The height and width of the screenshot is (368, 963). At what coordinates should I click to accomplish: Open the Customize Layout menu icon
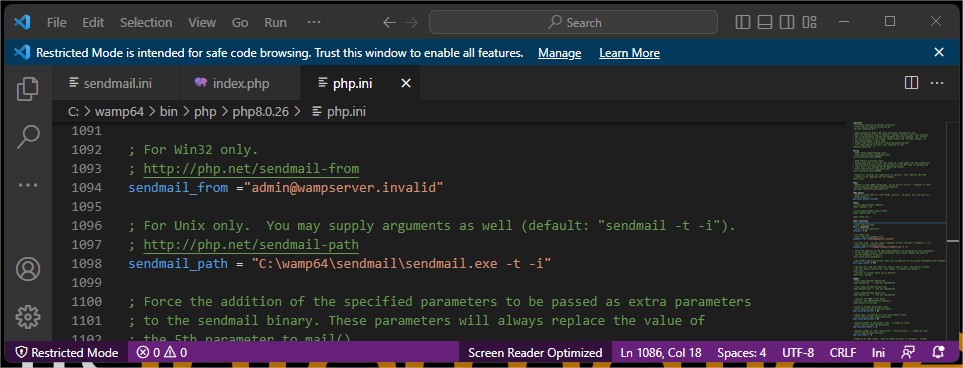click(x=809, y=23)
